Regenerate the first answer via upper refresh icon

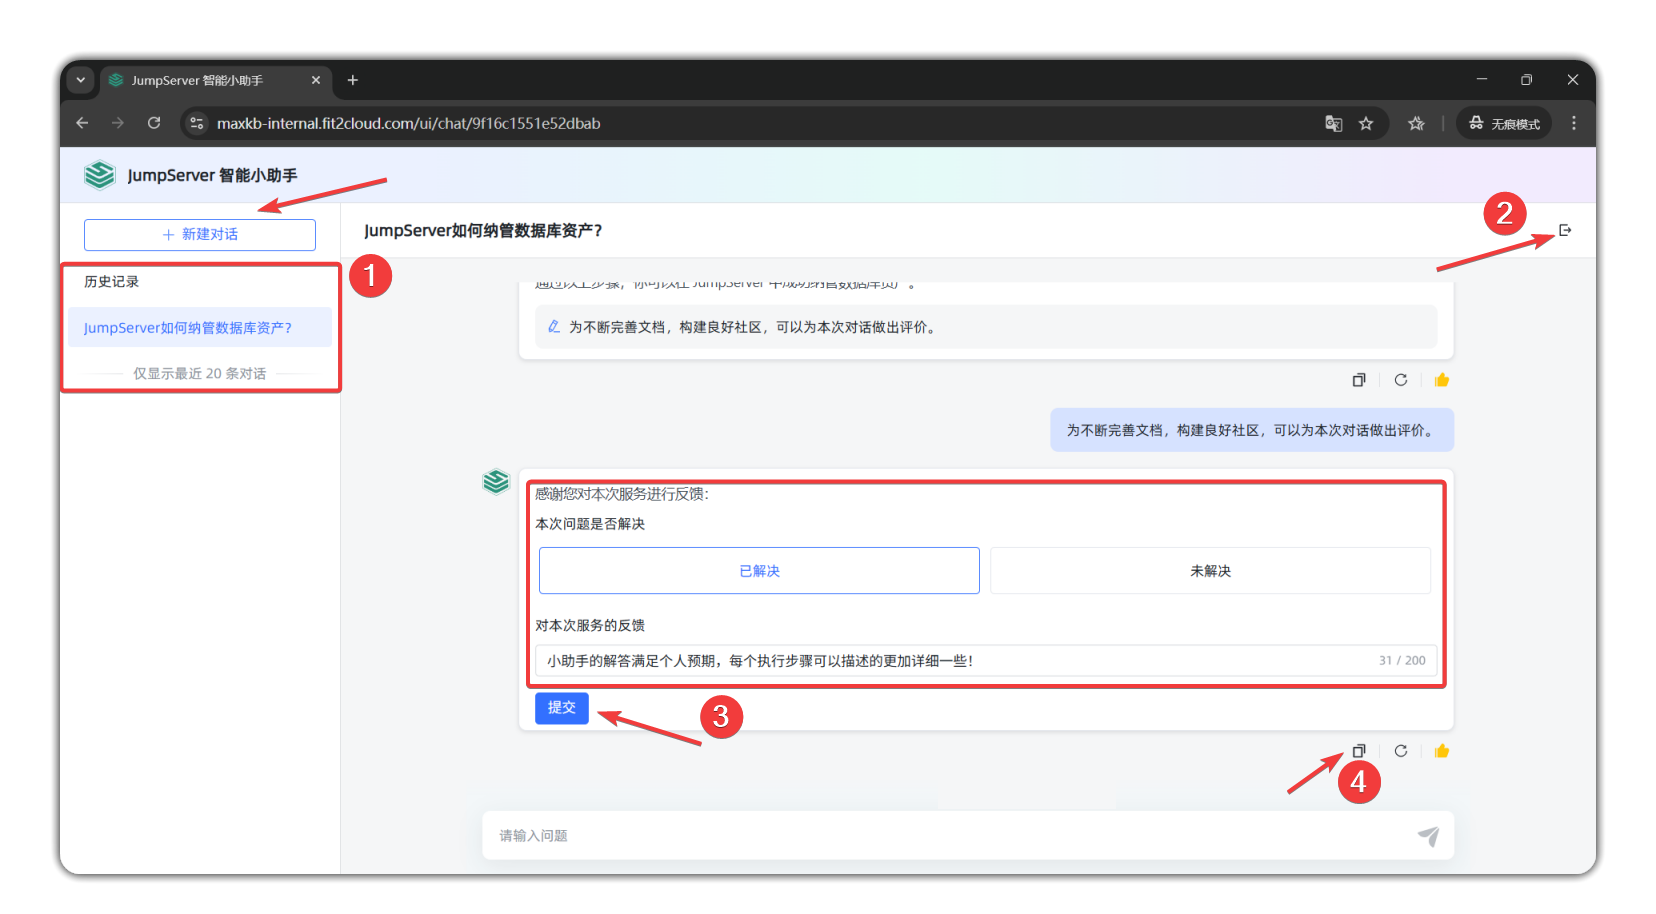(x=1401, y=380)
